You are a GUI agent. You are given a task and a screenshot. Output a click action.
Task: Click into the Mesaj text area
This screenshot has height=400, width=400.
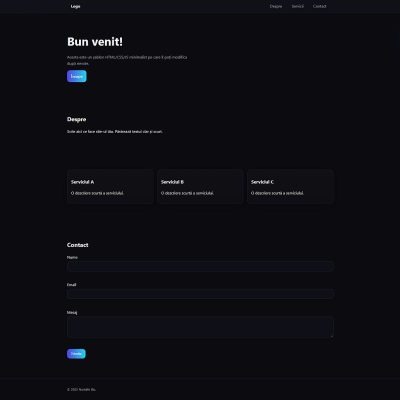[200, 327]
